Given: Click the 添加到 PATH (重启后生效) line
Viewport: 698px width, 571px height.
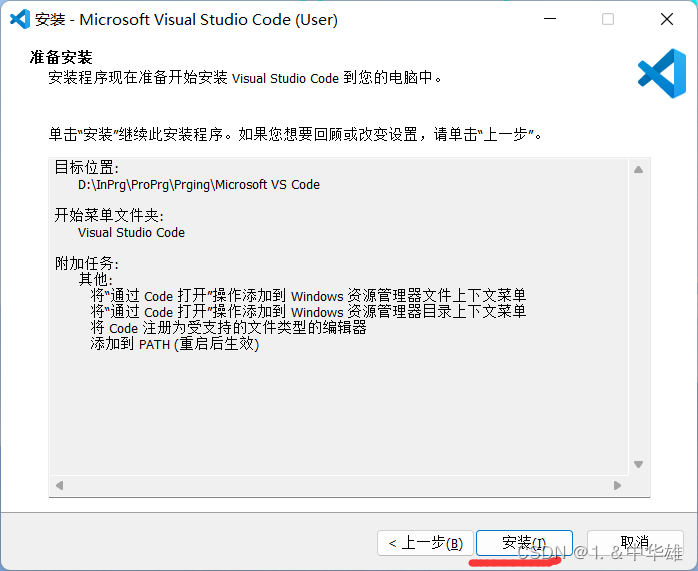Looking at the screenshot, I should point(174,344).
